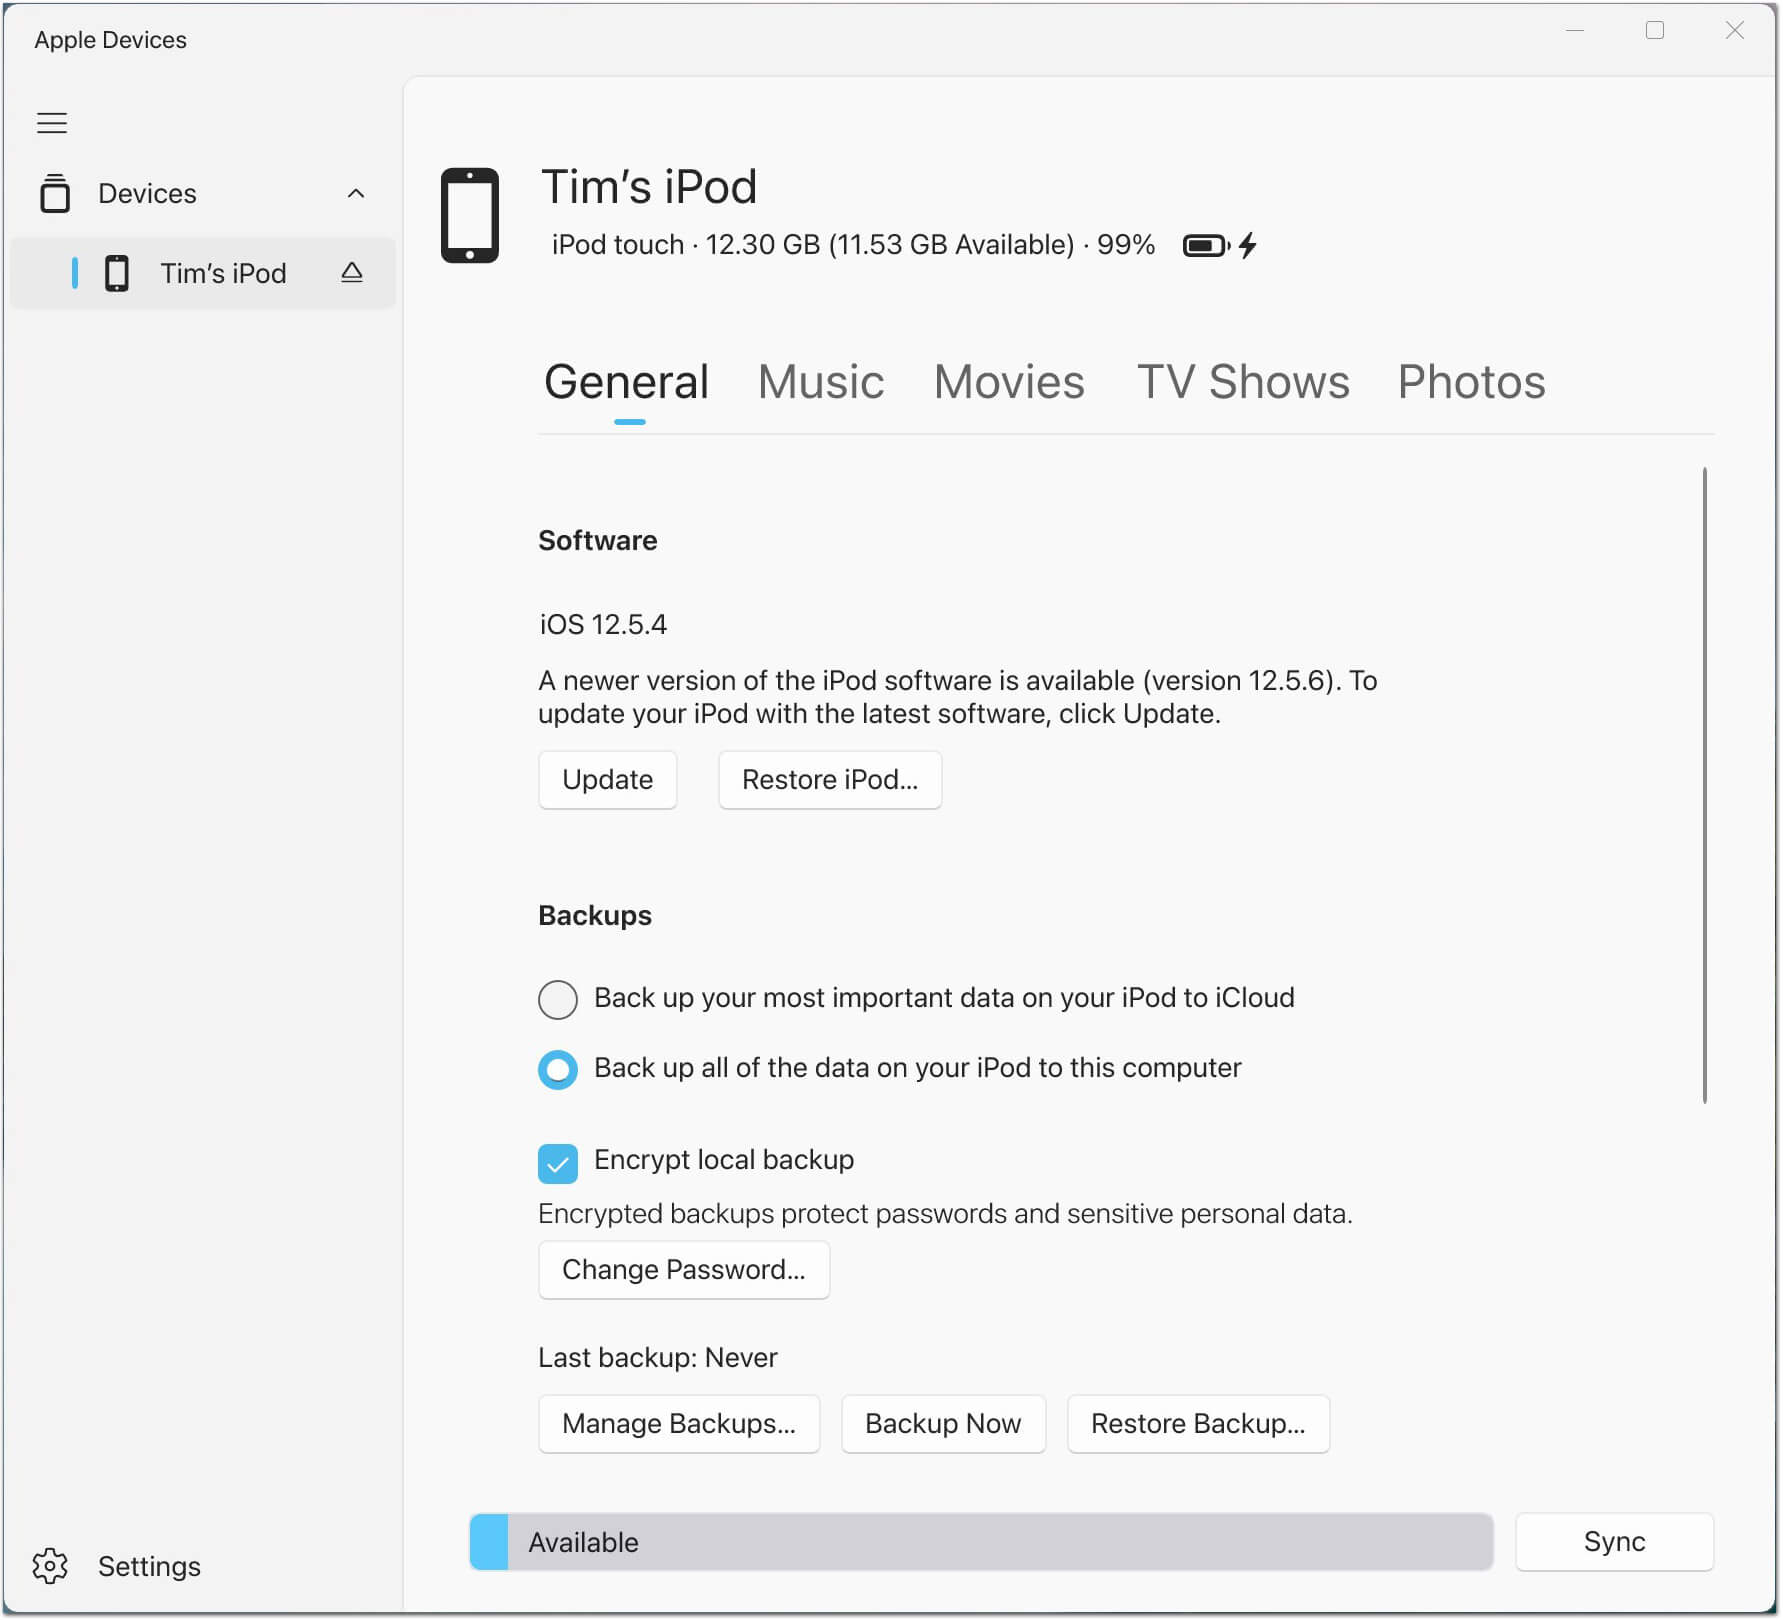1783x1620 pixels.
Task: Eject Tim's iPod using eject icon
Action: point(352,272)
